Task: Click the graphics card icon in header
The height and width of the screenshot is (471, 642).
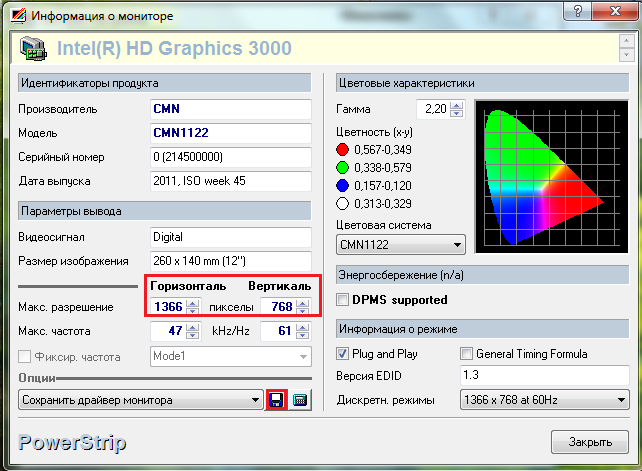Action: (x=33, y=49)
